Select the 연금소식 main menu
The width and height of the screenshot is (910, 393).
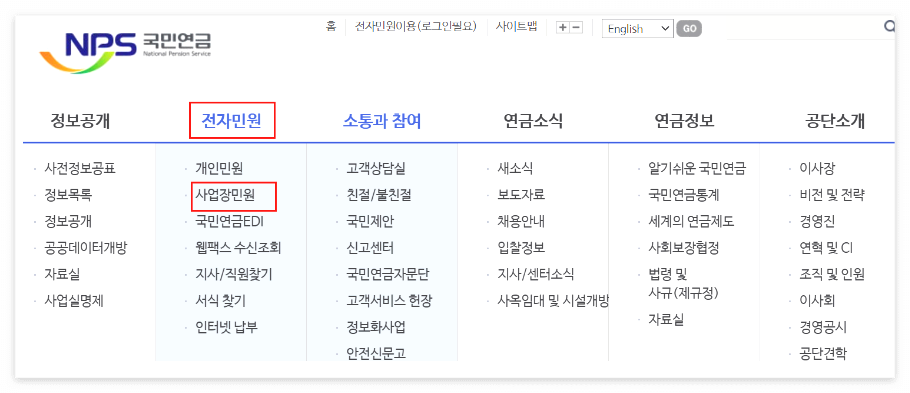(533, 121)
